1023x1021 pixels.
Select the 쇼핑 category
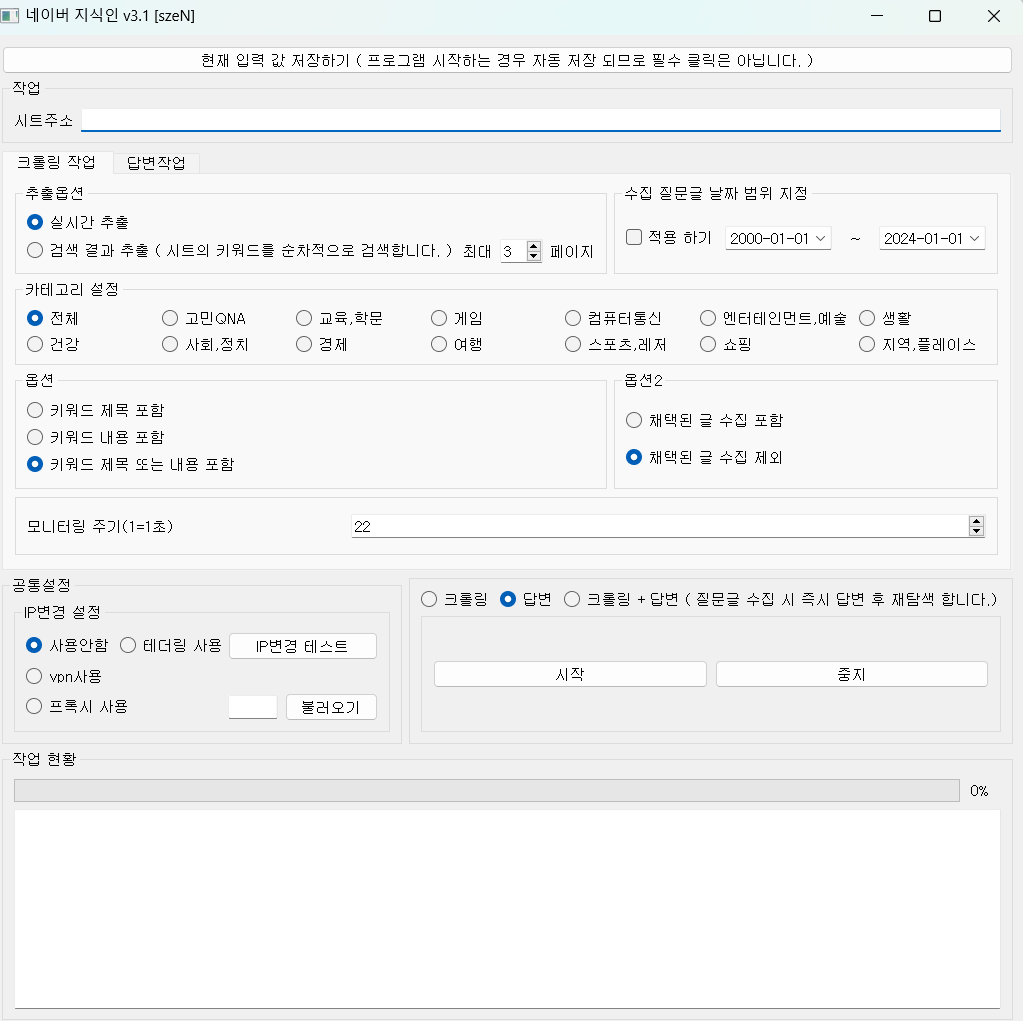(725, 344)
